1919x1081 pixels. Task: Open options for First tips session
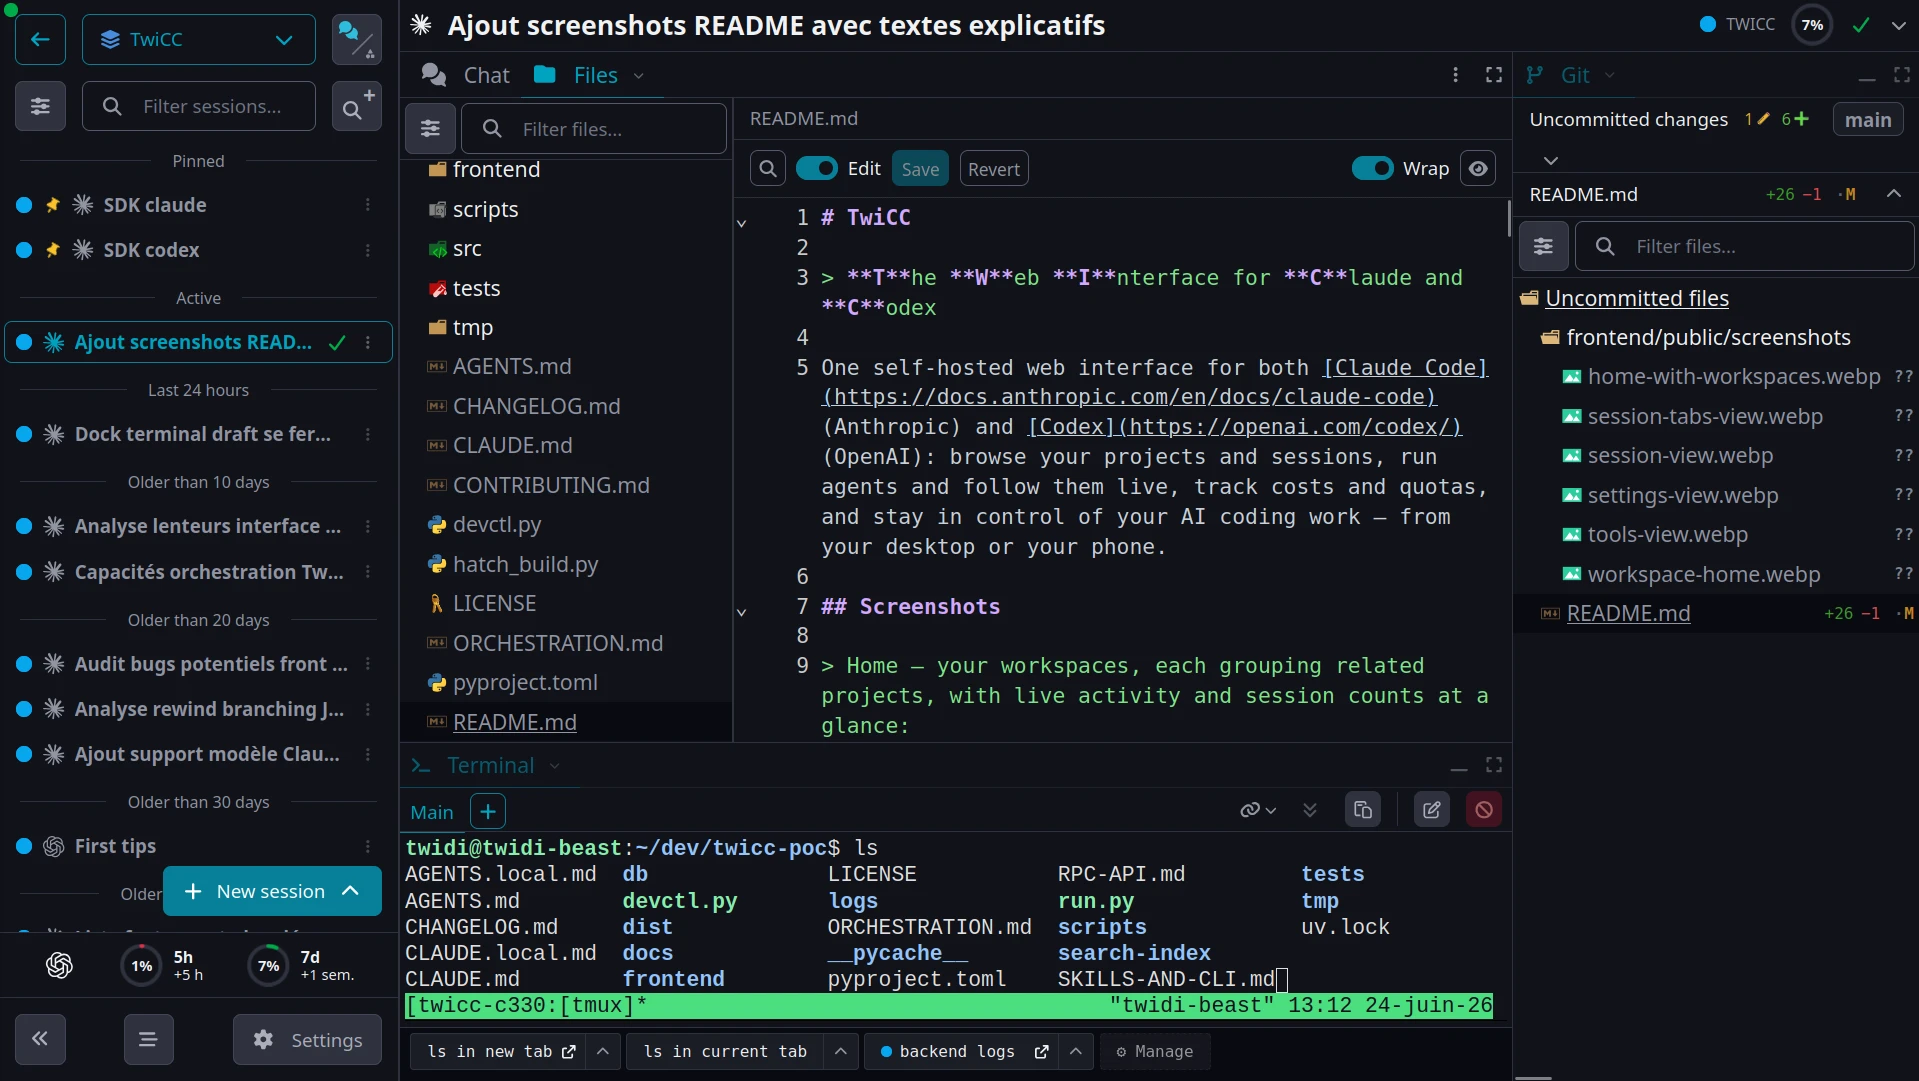pyautogui.click(x=368, y=846)
